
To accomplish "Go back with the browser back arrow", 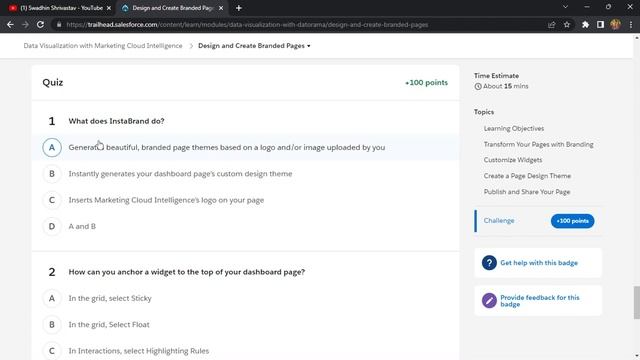I will [x=10, y=24].
